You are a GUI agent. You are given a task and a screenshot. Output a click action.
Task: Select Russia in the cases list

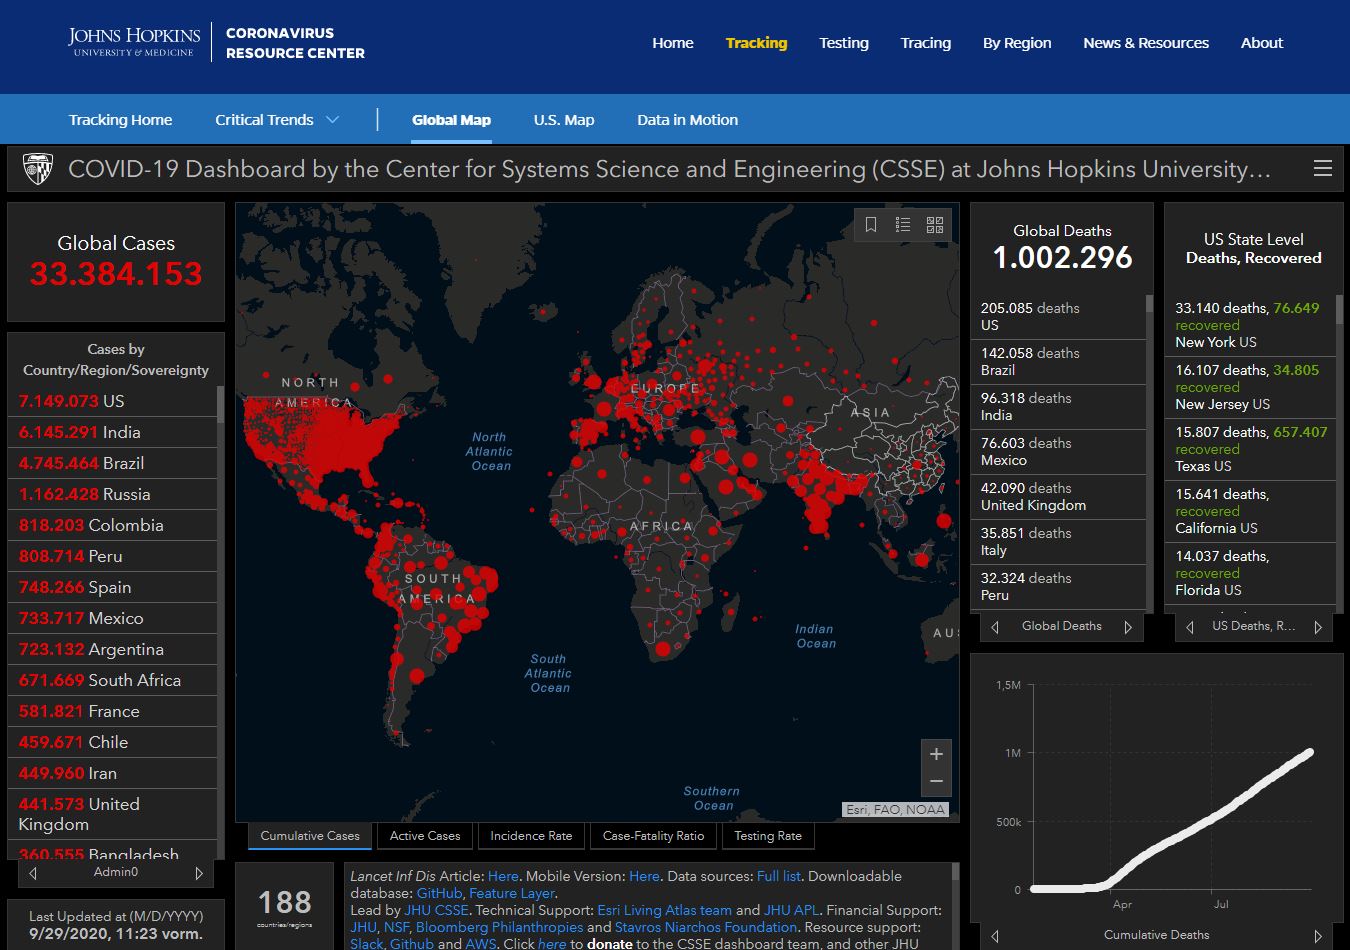[112, 494]
